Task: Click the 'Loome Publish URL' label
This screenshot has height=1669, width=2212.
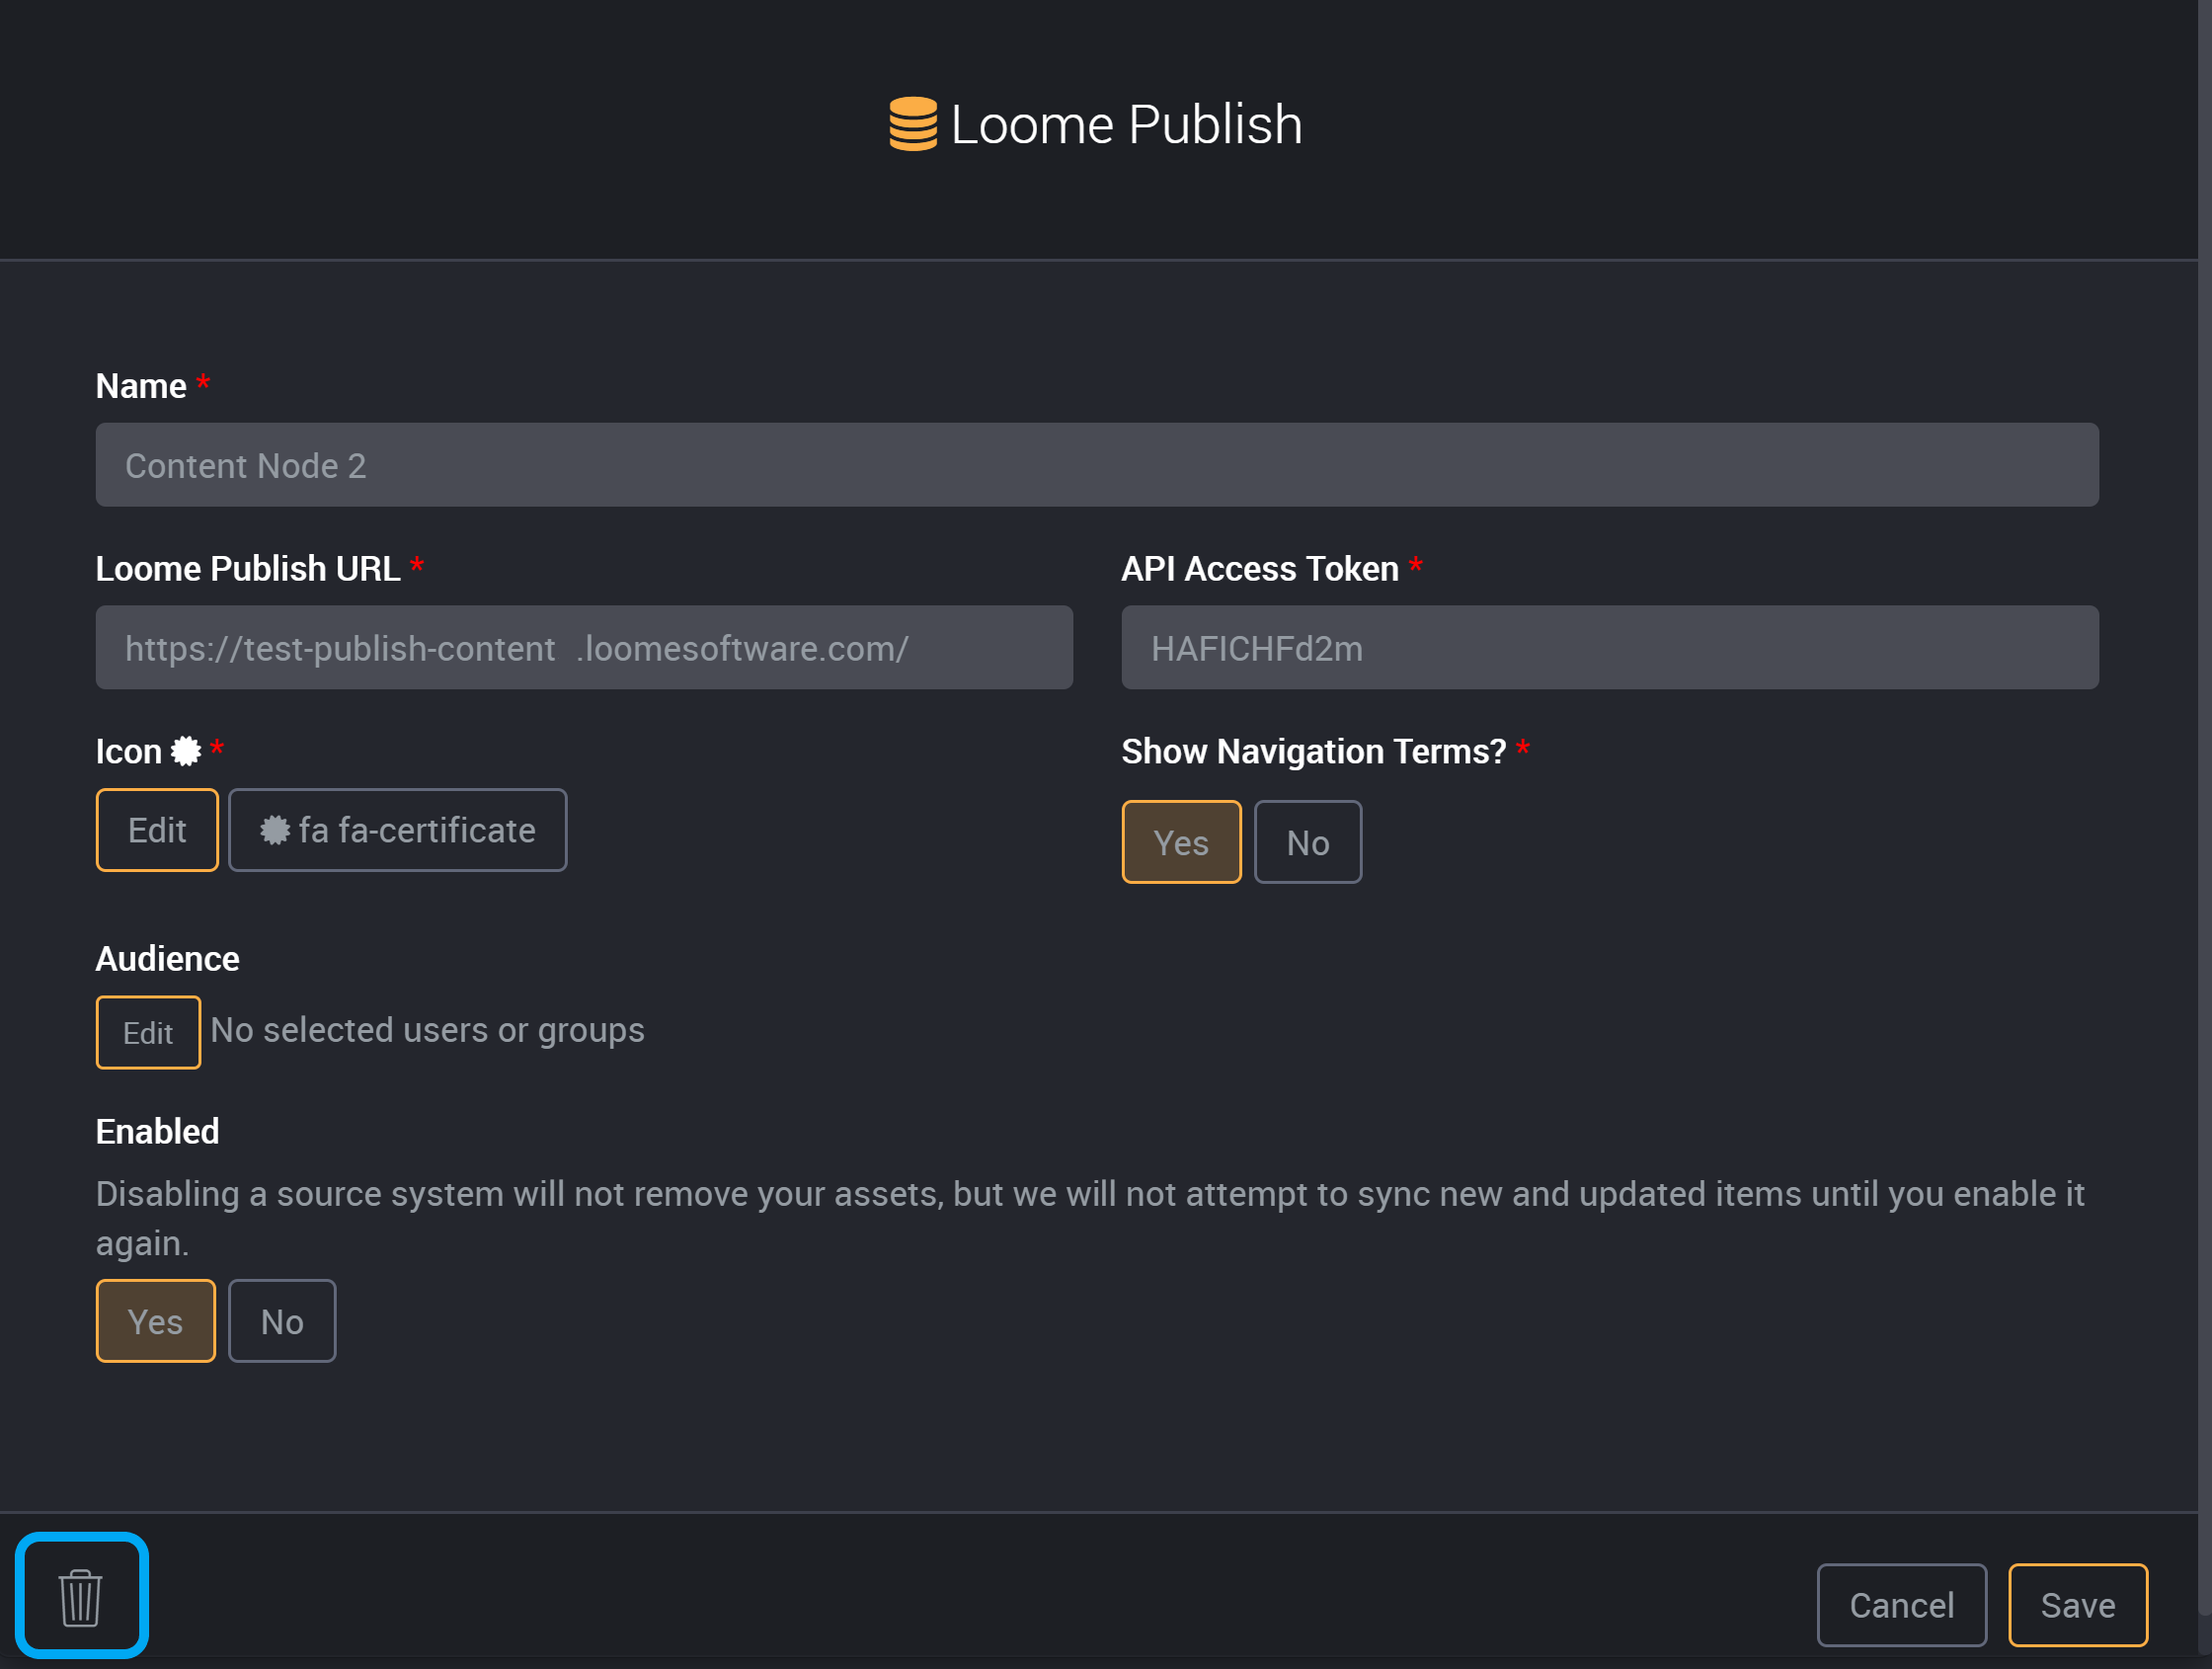Action: [248, 568]
